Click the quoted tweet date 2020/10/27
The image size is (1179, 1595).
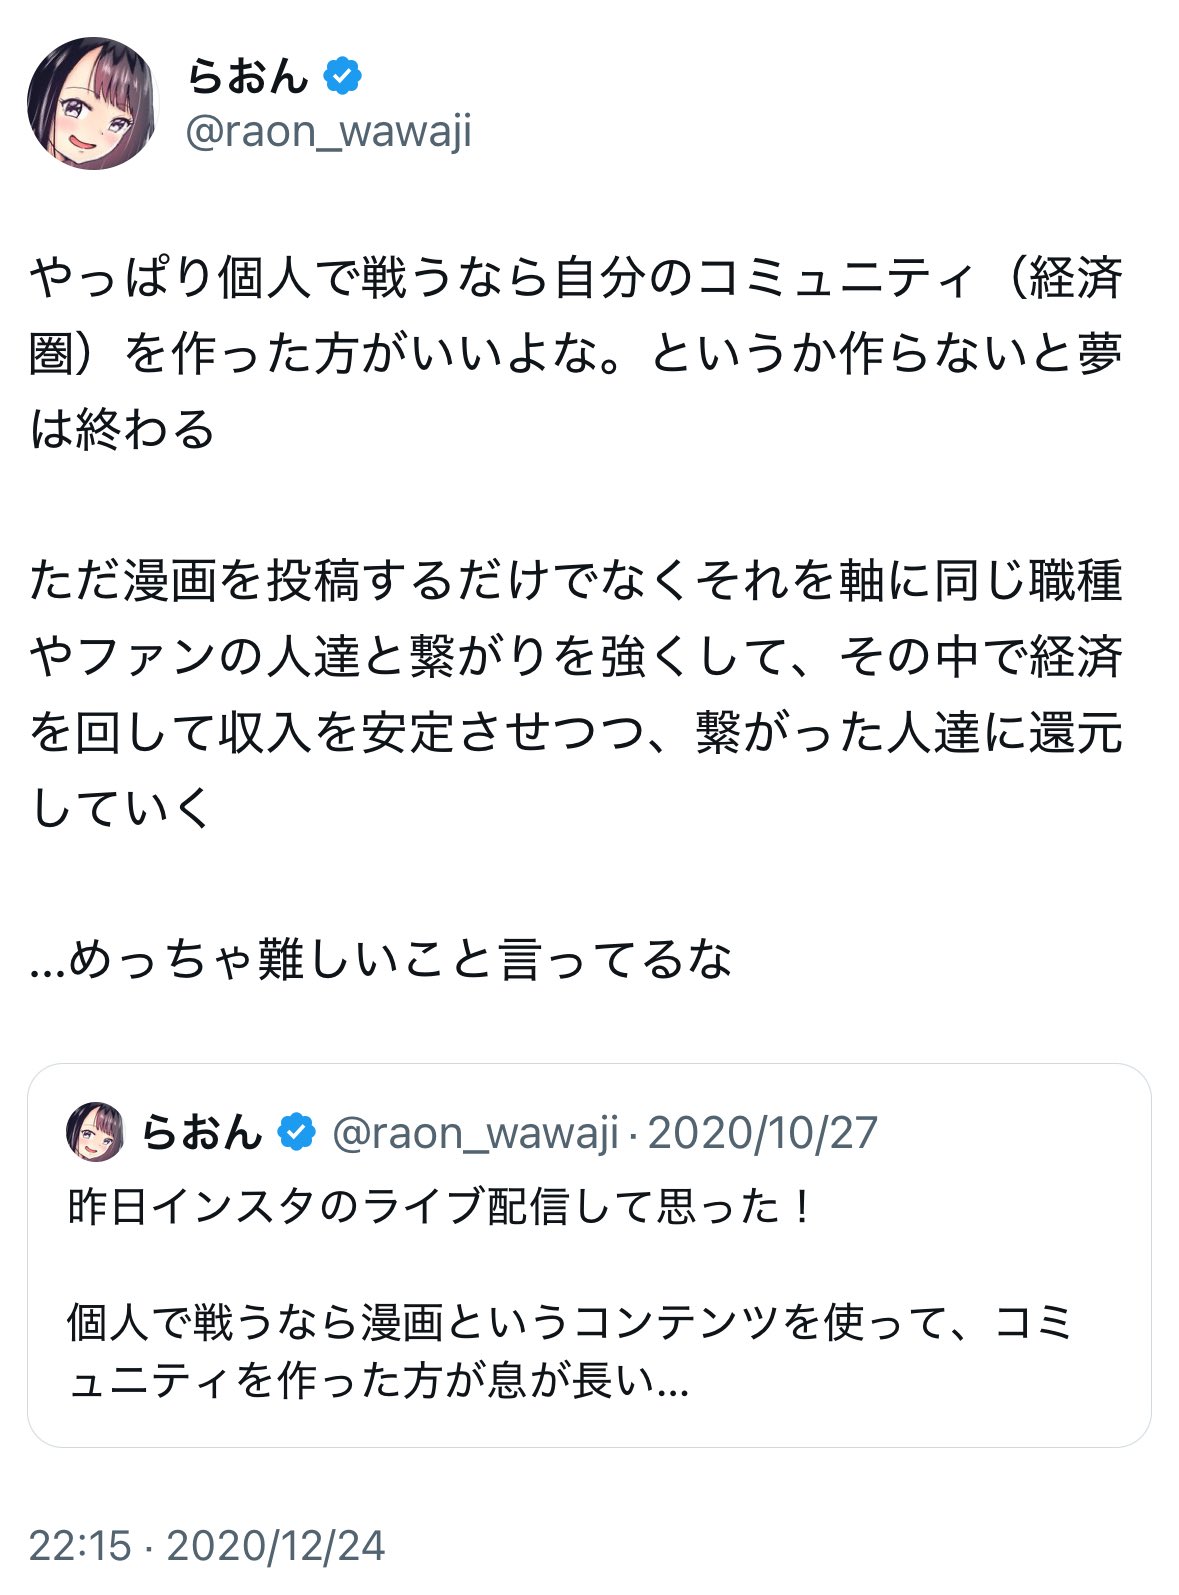tap(762, 1133)
